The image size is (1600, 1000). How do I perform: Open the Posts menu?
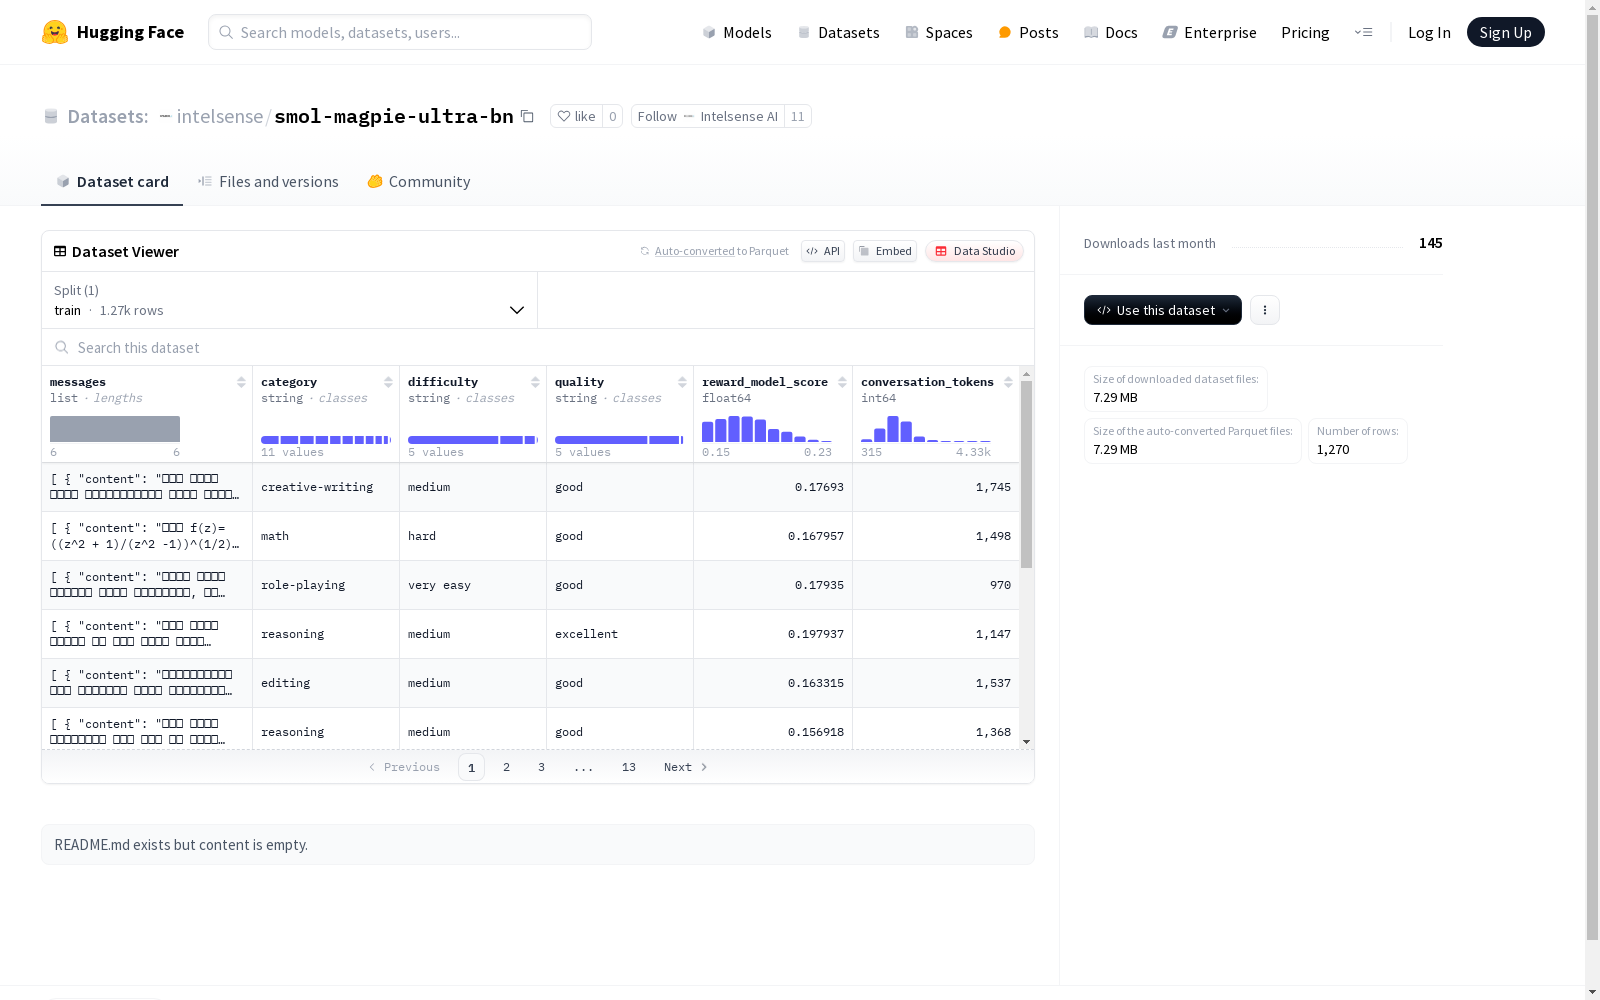point(1029,32)
